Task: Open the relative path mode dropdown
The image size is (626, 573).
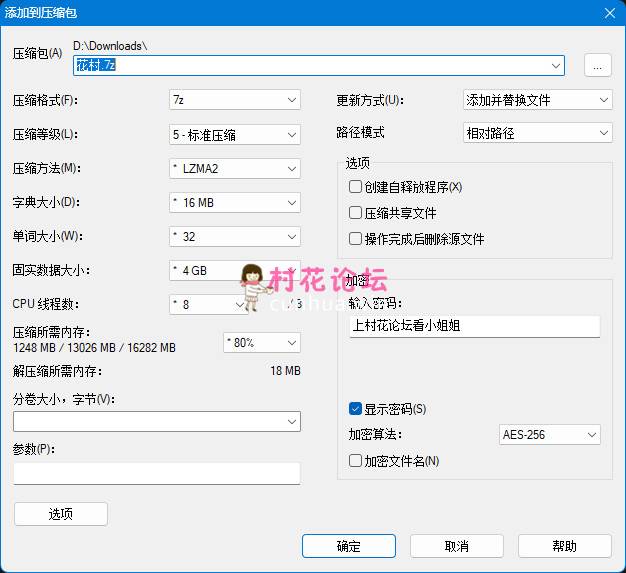Action: pyautogui.click(x=537, y=132)
